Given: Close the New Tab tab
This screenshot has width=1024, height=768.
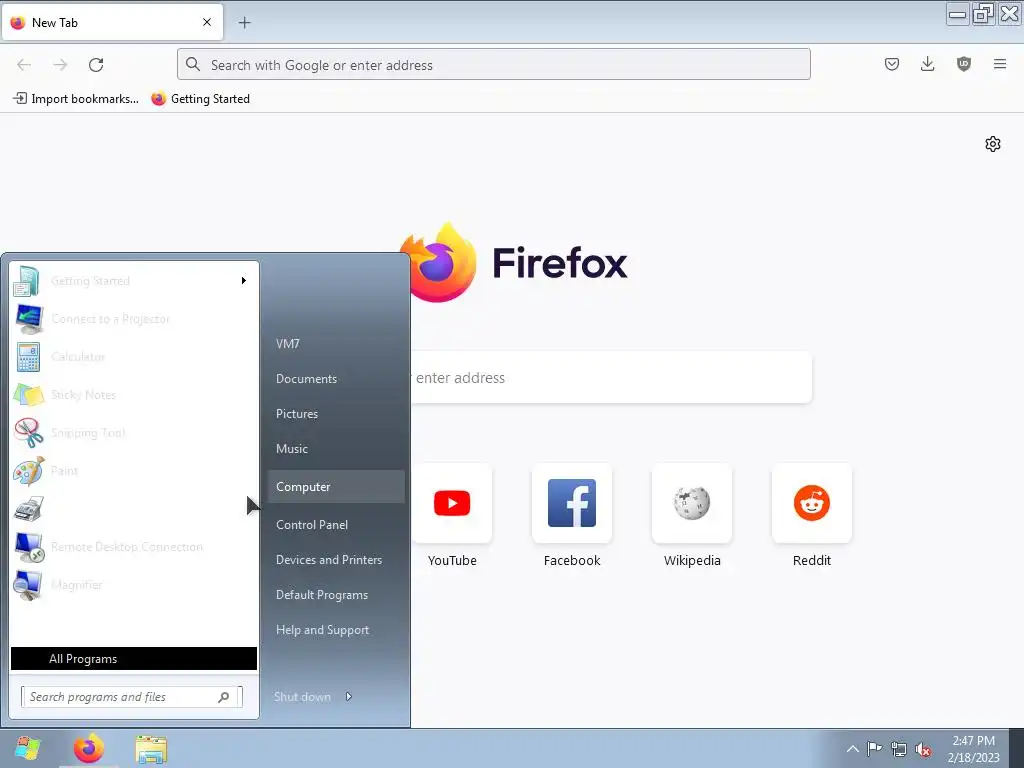Looking at the screenshot, I should point(207,22).
